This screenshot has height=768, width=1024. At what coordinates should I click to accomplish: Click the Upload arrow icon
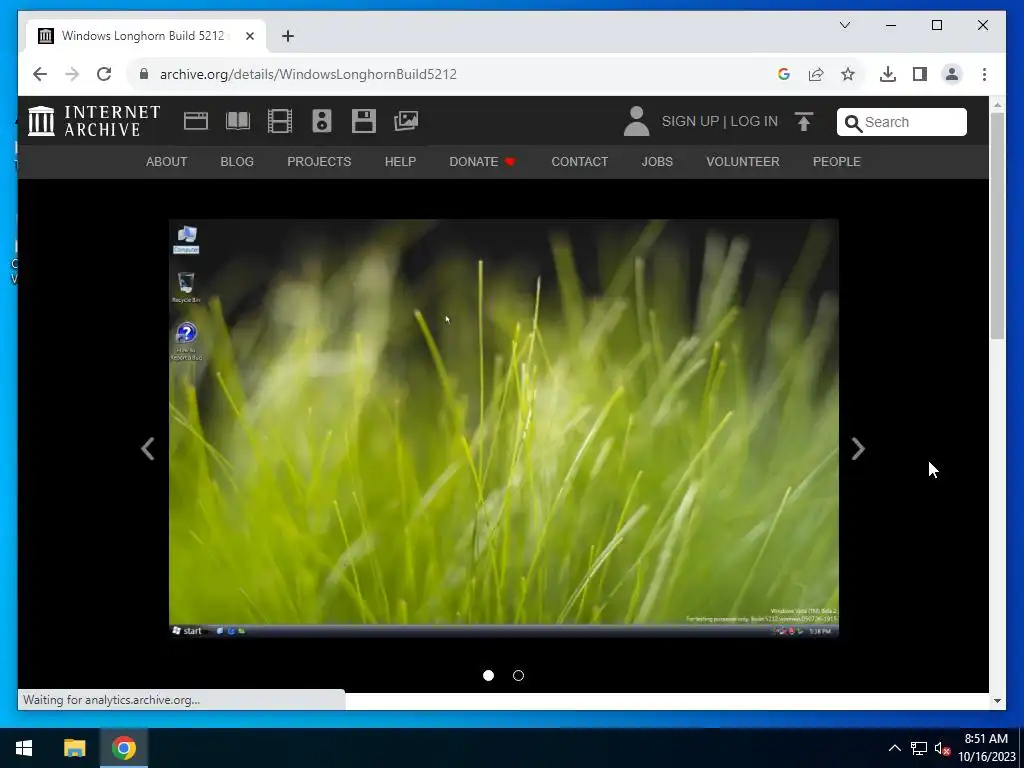(804, 121)
